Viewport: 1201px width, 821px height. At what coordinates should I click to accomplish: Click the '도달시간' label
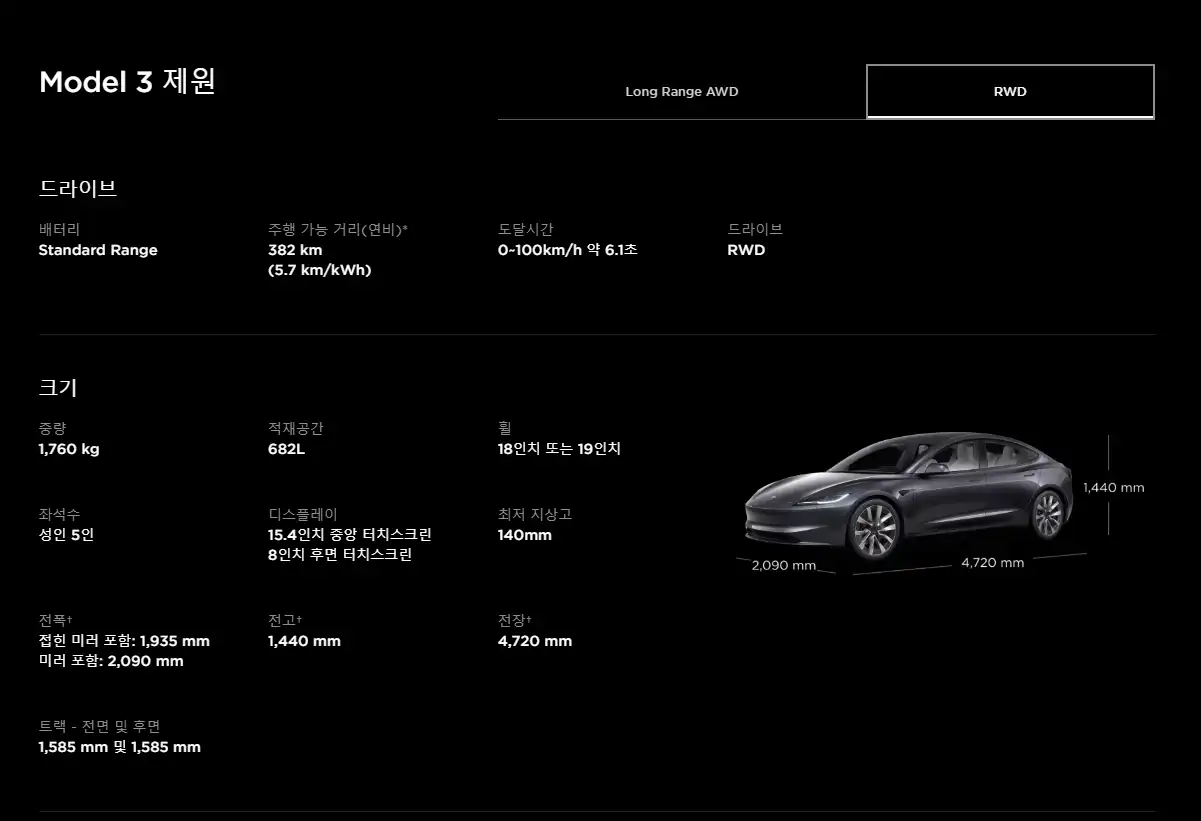tap(526, 229)
